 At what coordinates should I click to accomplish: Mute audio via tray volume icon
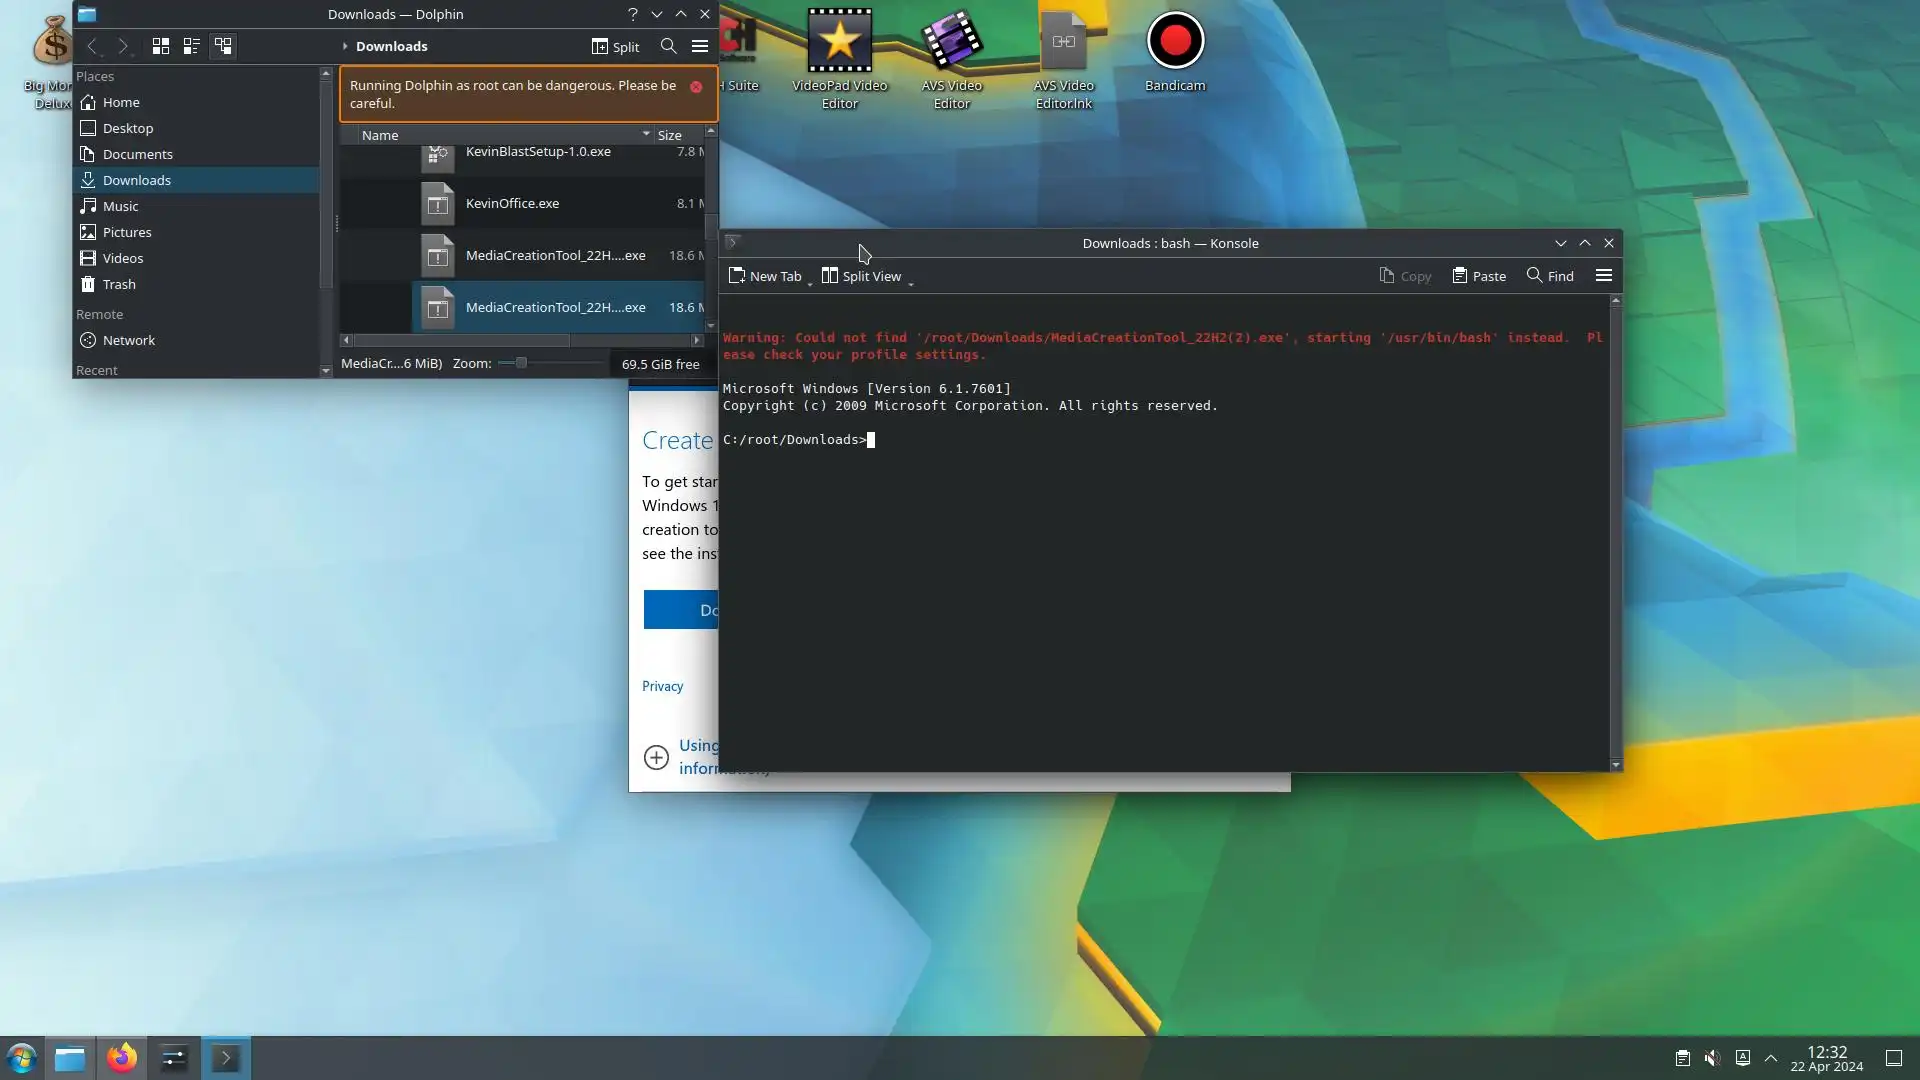click(x=1712, y=1058)
